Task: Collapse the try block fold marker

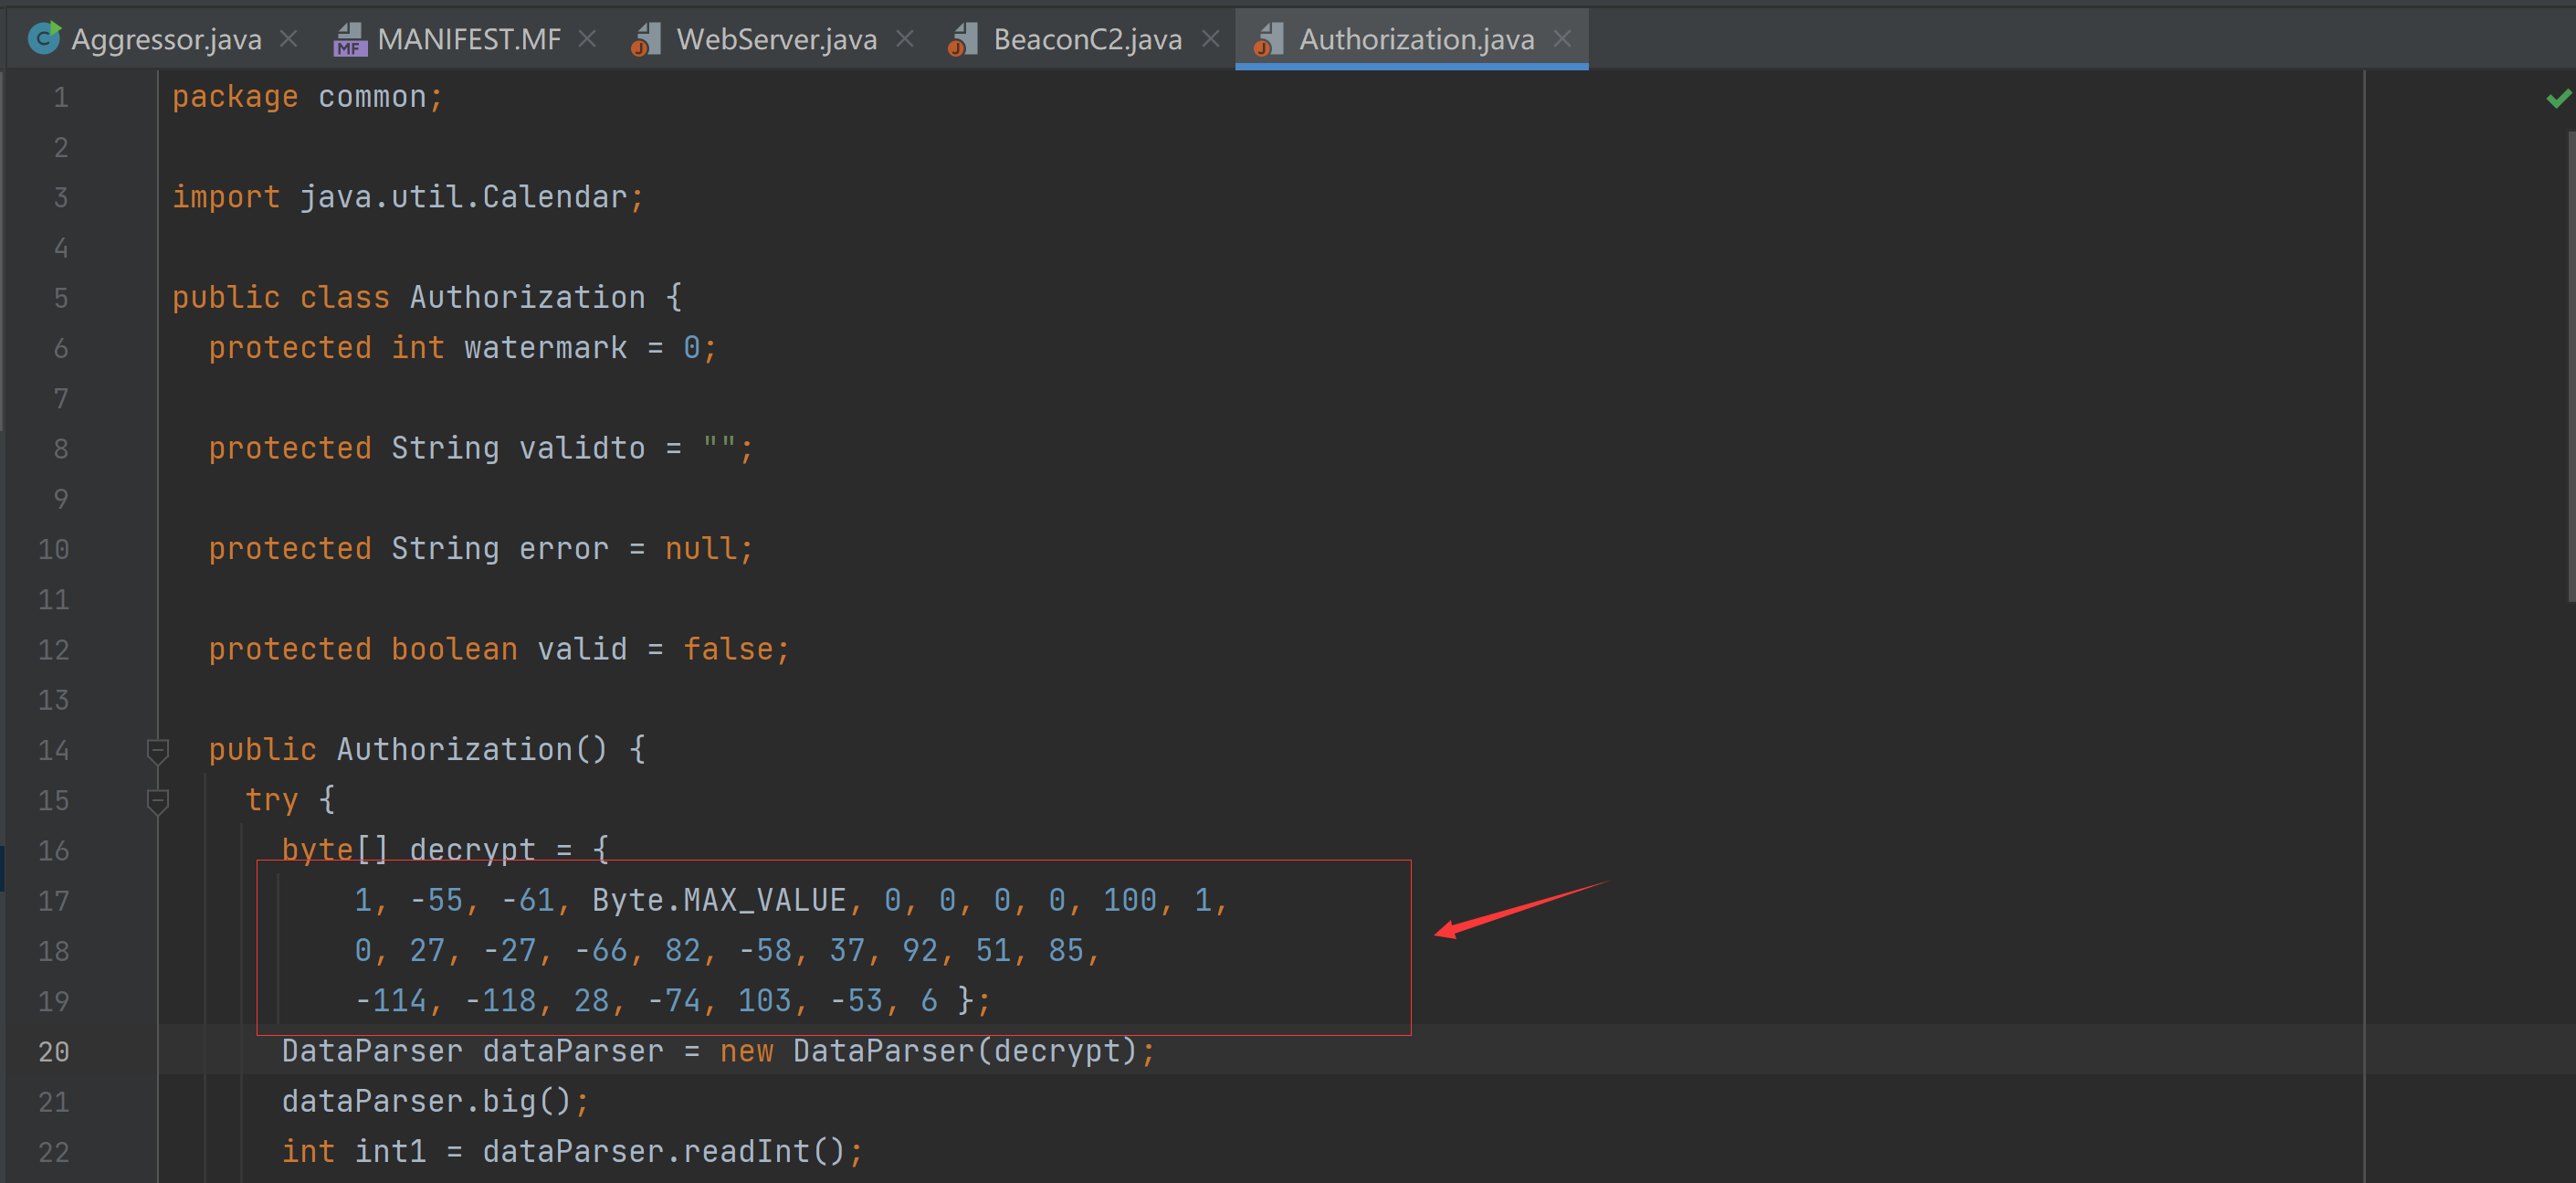Action: coord(157,800)
